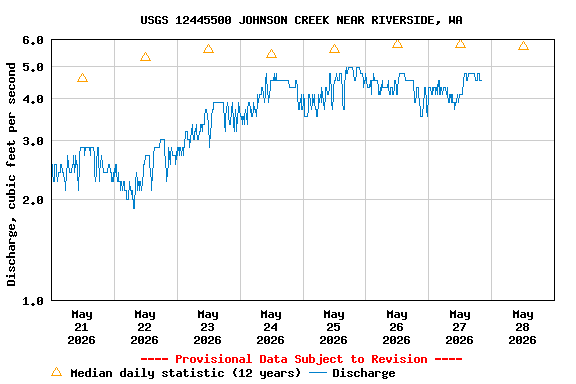Click the median triangle marker above May 21
576x384 pixels.
[x=82, y=78]
